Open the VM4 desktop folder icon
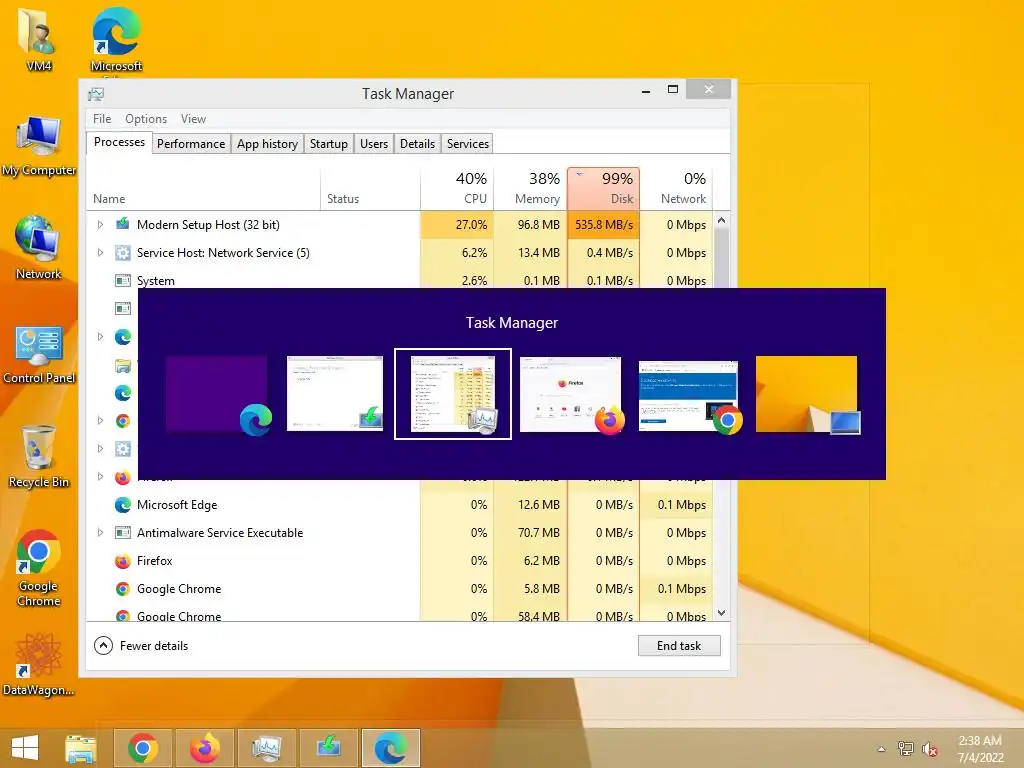The width and height of the screenshot is (1024, 768). tap(39, 38)
